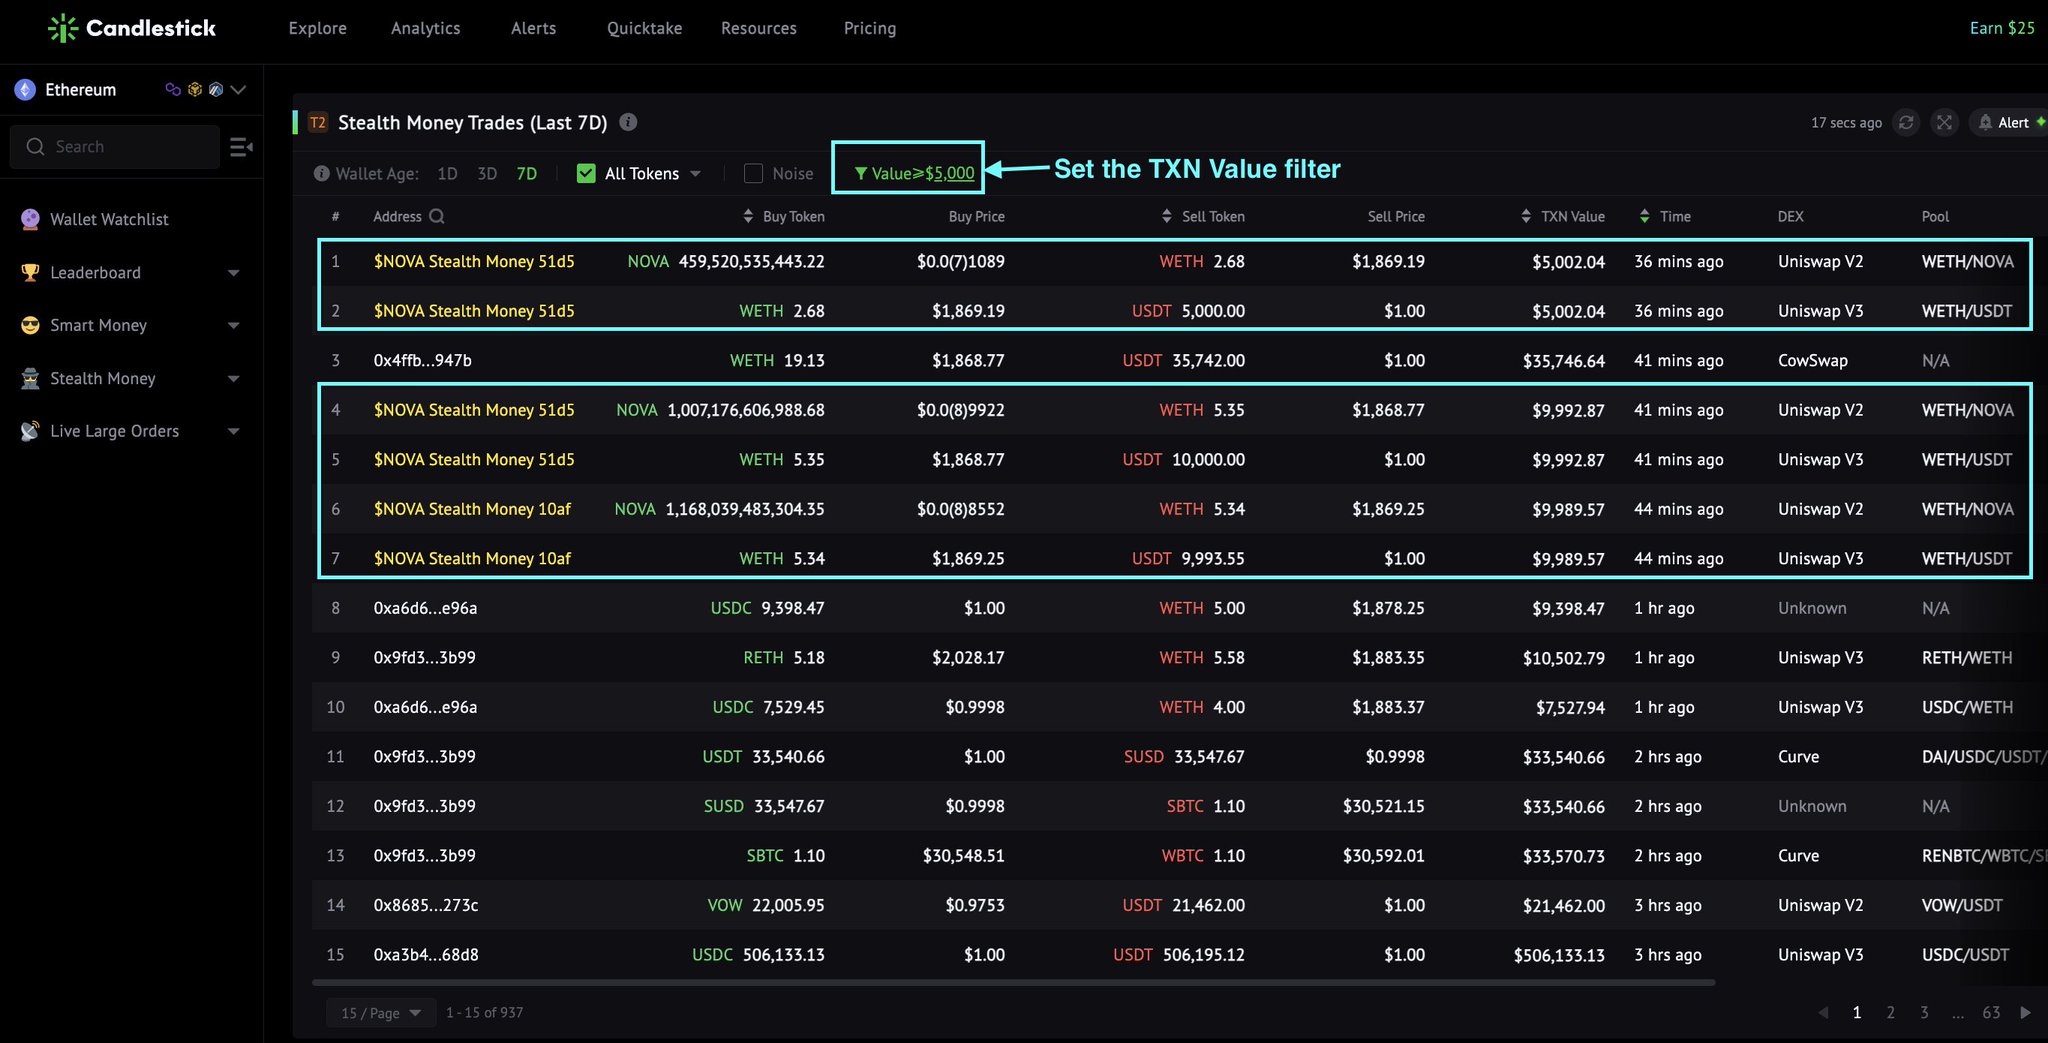This screenshot has height=1043, width=2048.
Task: Toggle the TXN Value sort arrows
Action: click(1525, 215)
